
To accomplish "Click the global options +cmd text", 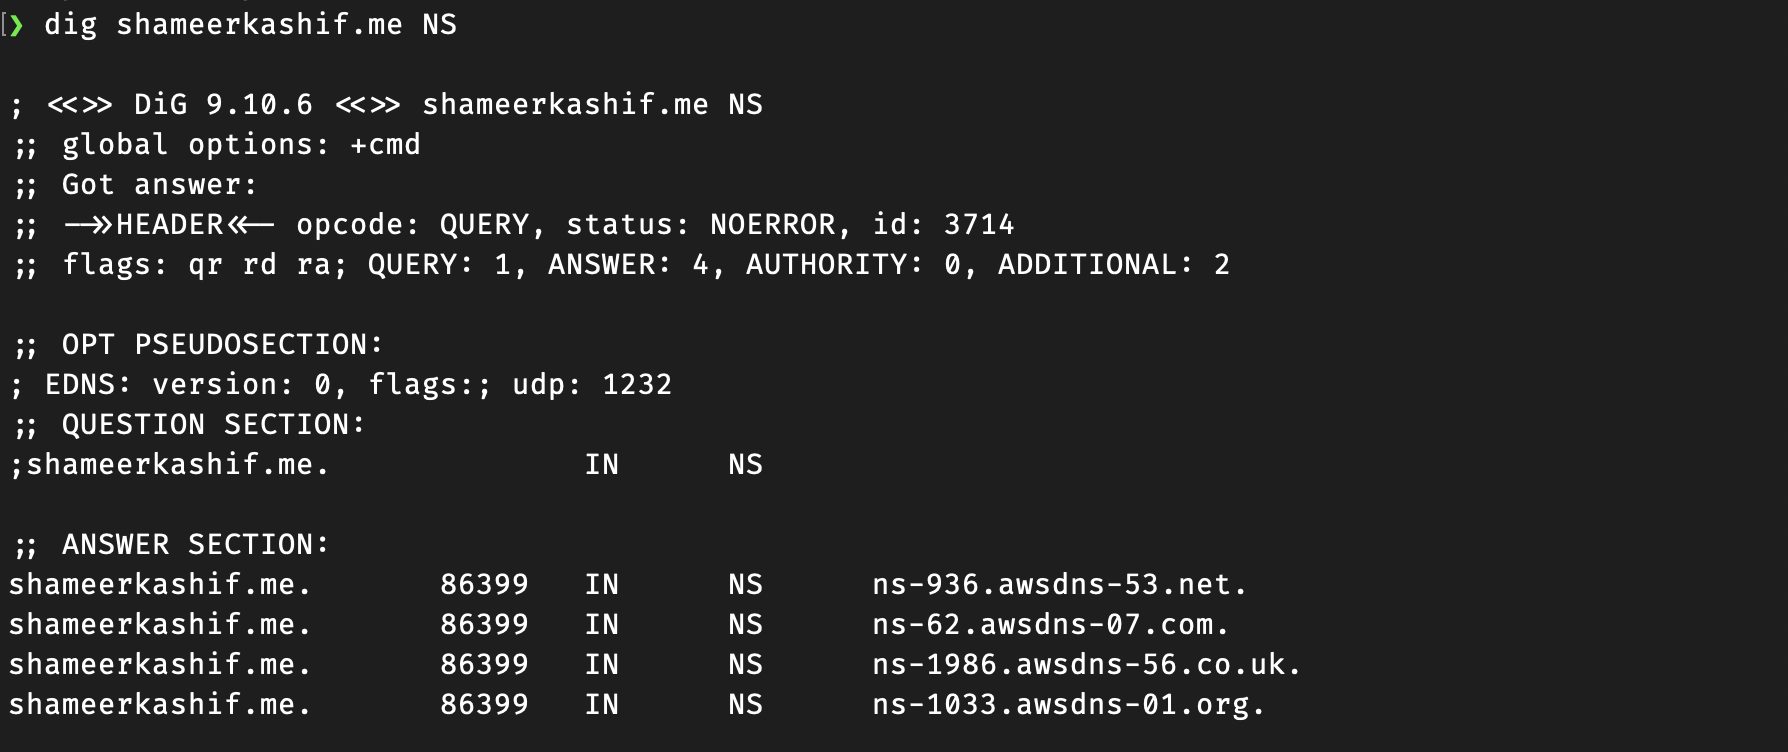I will (x=241, y=145).
